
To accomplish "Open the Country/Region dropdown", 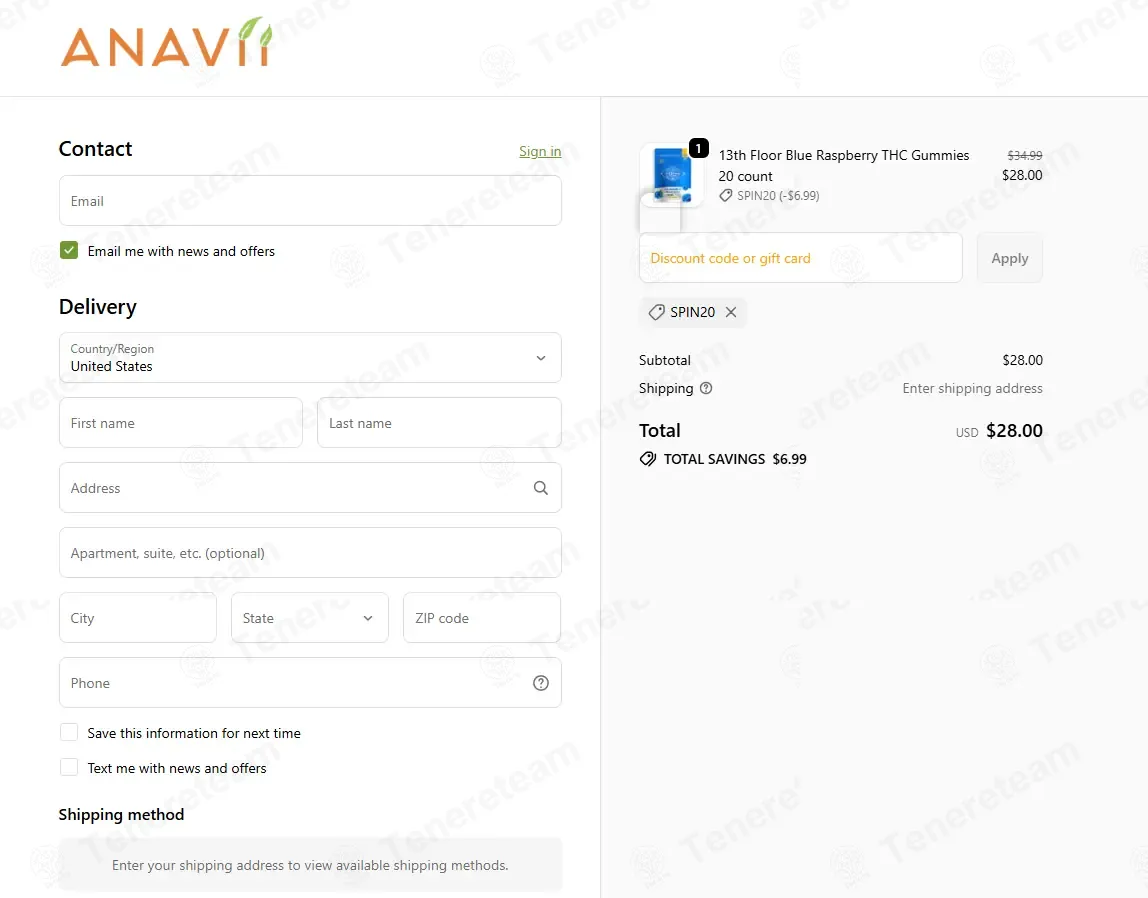I will point(310,358).
